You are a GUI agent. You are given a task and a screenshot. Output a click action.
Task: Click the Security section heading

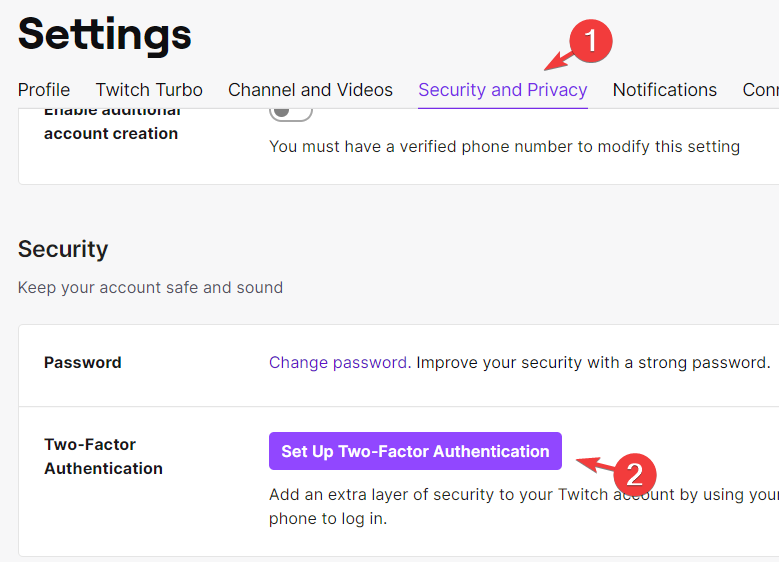(x=63, y=249)
